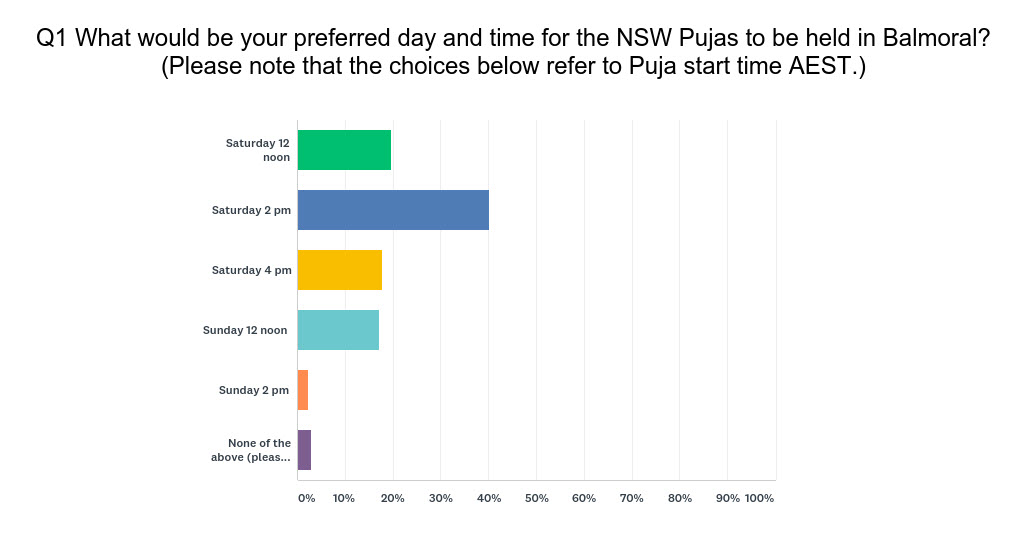Click the purple None of the above bar

[x=304, y=450]
